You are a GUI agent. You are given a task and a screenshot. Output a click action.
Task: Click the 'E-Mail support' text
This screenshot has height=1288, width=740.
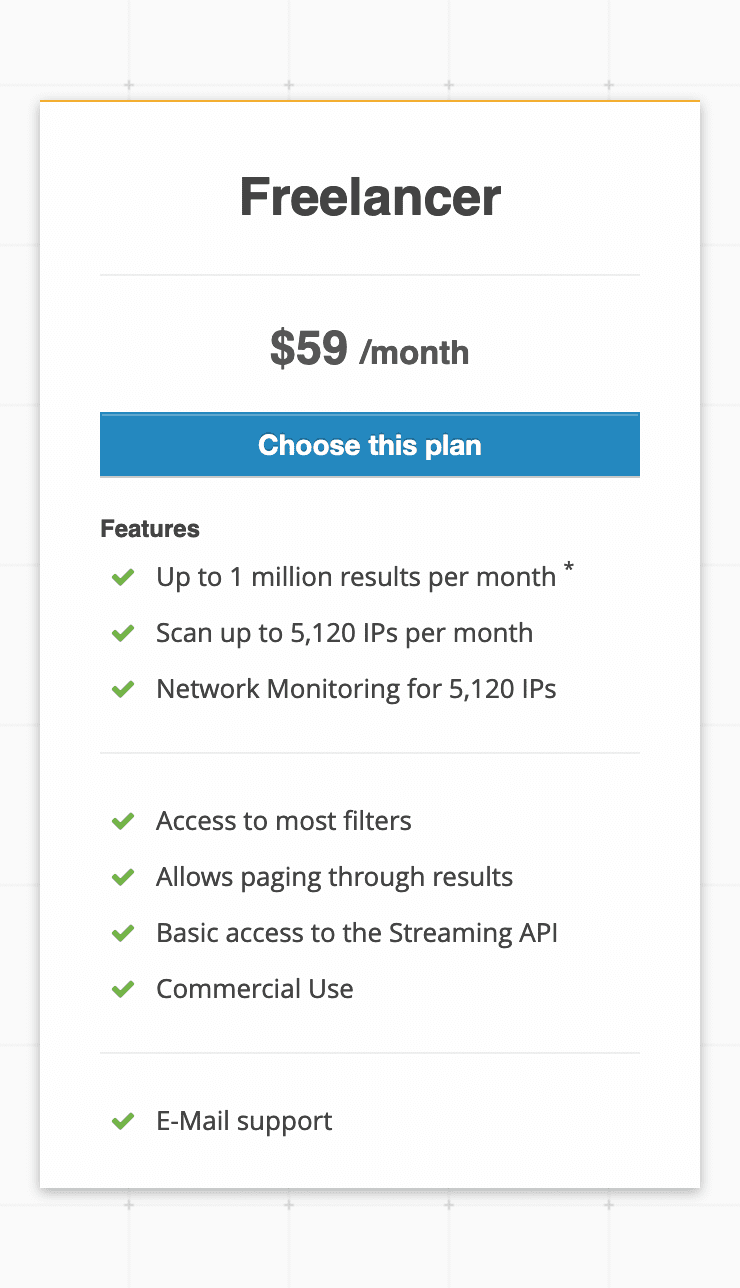[x=244, y=1121]
